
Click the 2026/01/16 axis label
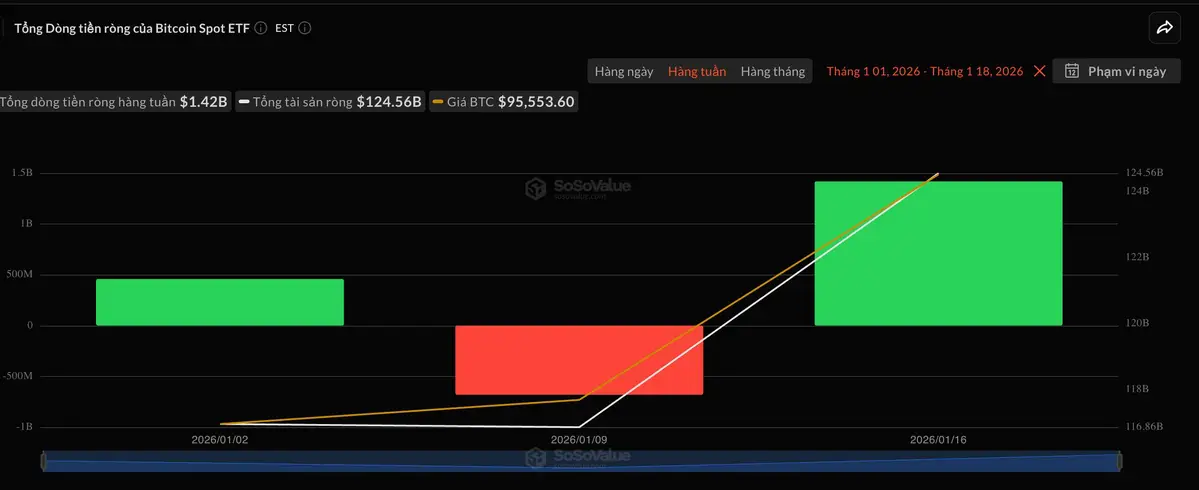pyautogui.click(x=938, y=440)
